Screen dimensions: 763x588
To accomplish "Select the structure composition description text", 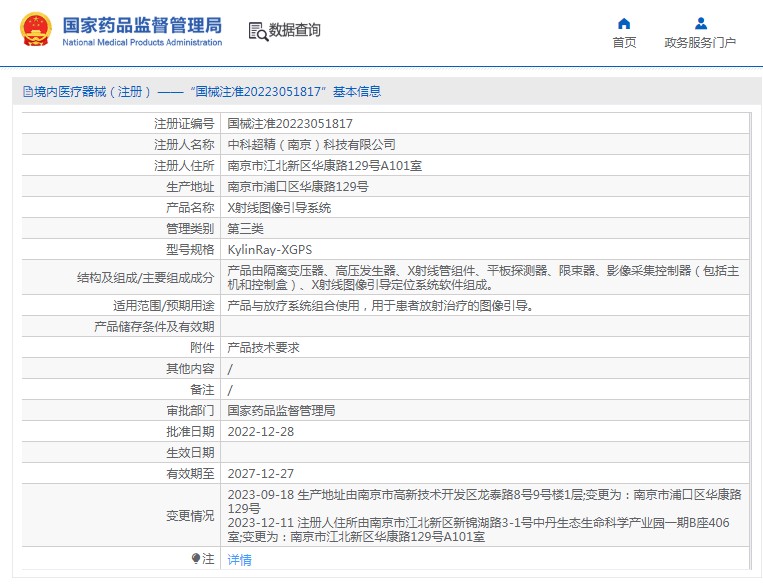I will click(x=483, y=277).
